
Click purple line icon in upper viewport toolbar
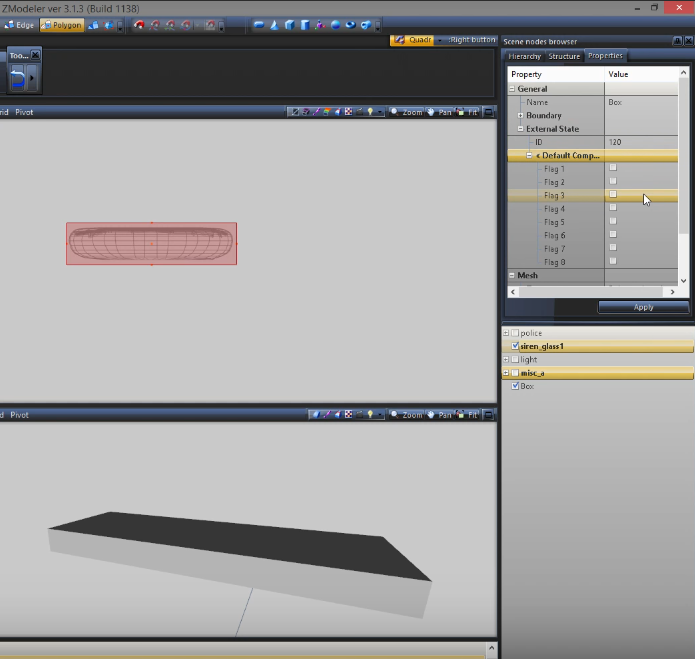(316, 112)
